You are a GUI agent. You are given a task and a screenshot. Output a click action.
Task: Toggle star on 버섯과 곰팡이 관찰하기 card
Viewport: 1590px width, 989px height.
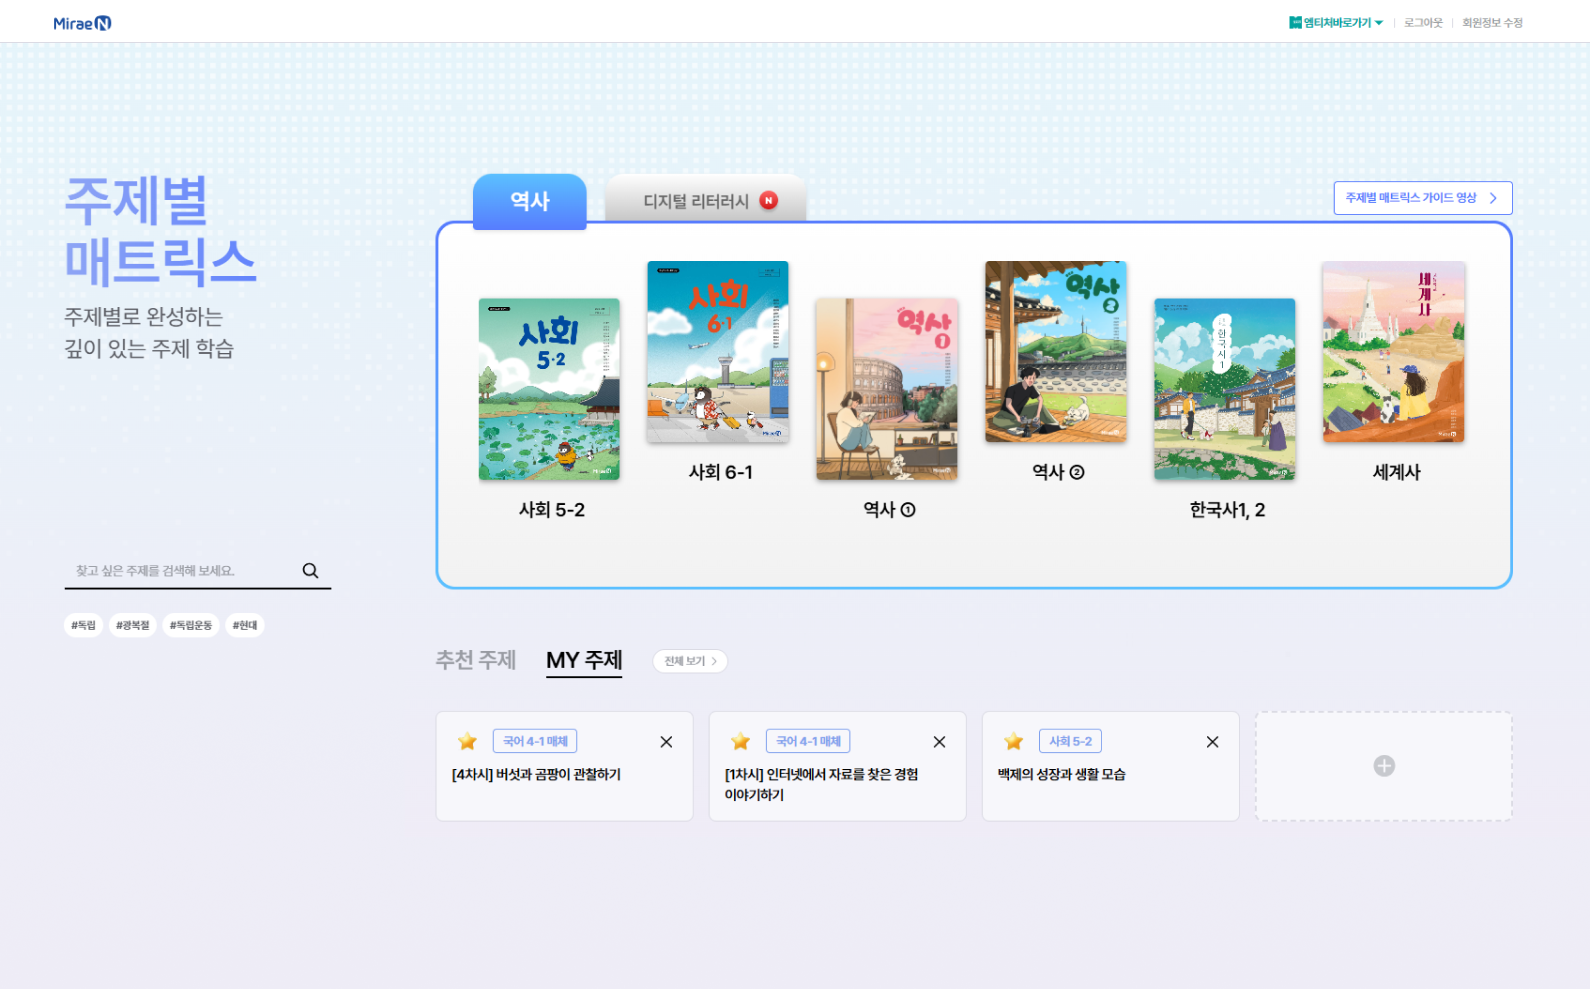pyautogui.click(x=467, y=741)
